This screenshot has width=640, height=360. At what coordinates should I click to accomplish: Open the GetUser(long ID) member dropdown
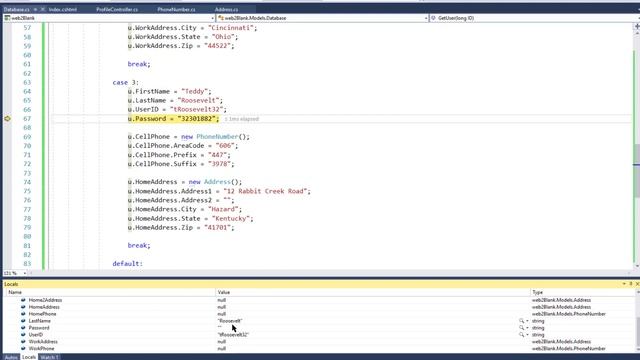coord(535,18)
